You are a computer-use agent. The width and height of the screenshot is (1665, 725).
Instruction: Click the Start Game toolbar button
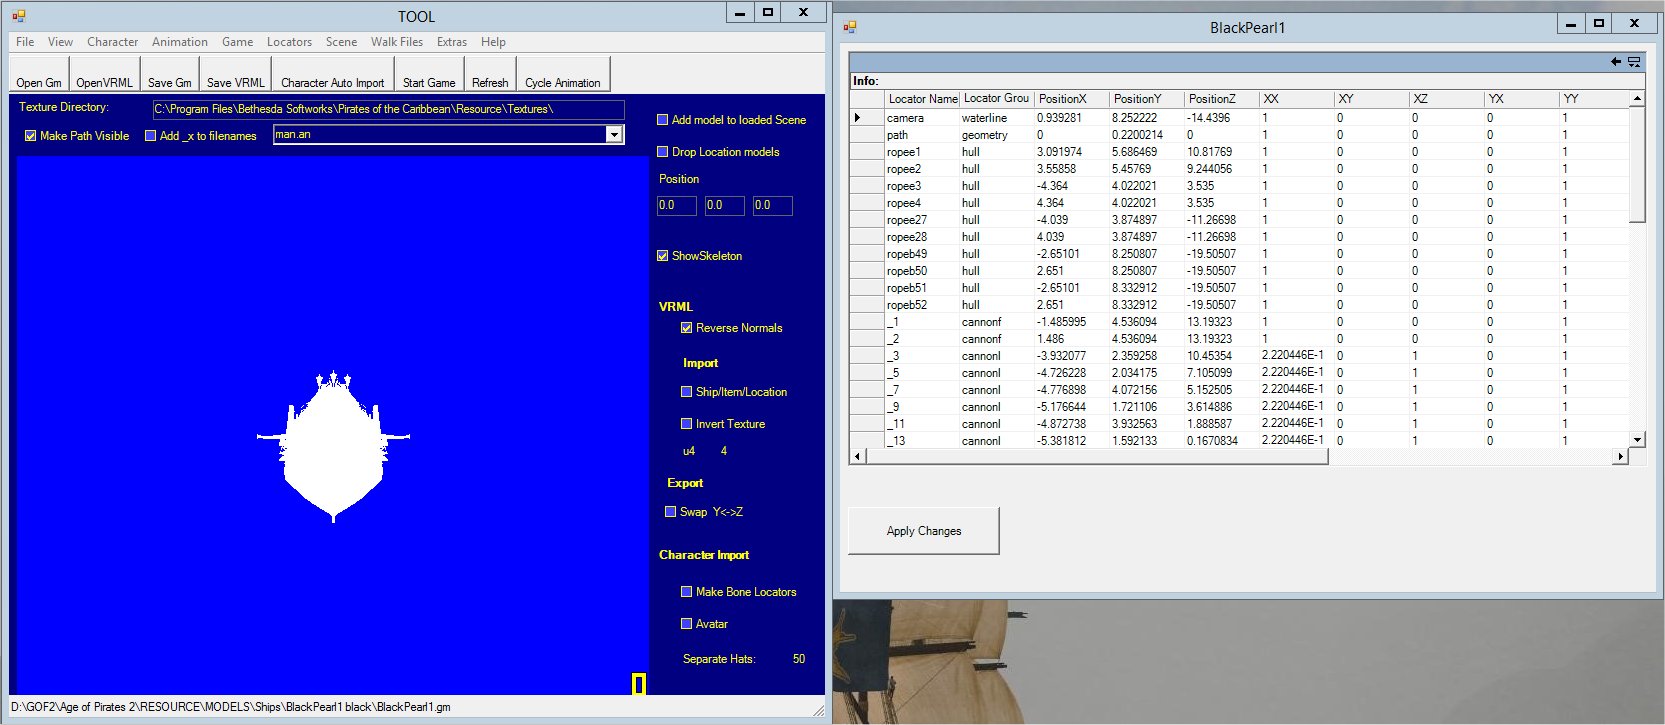pos(429,76)
